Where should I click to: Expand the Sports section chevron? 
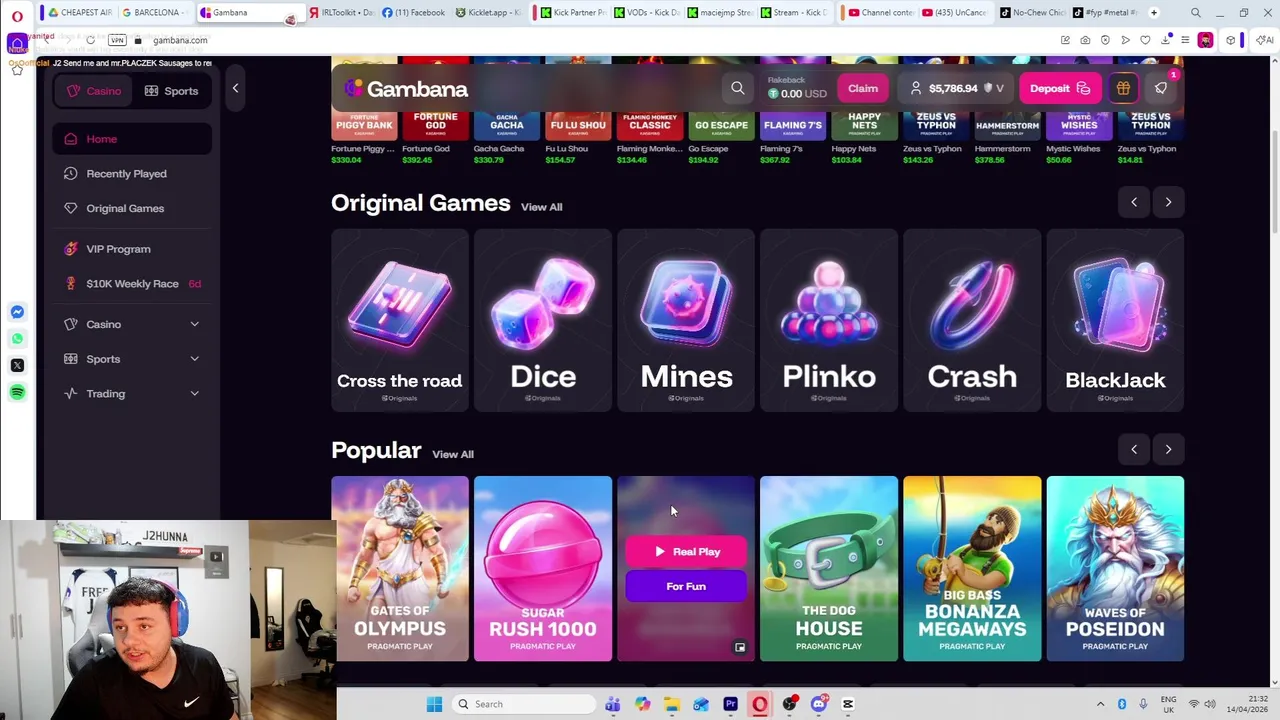point(194,359)
